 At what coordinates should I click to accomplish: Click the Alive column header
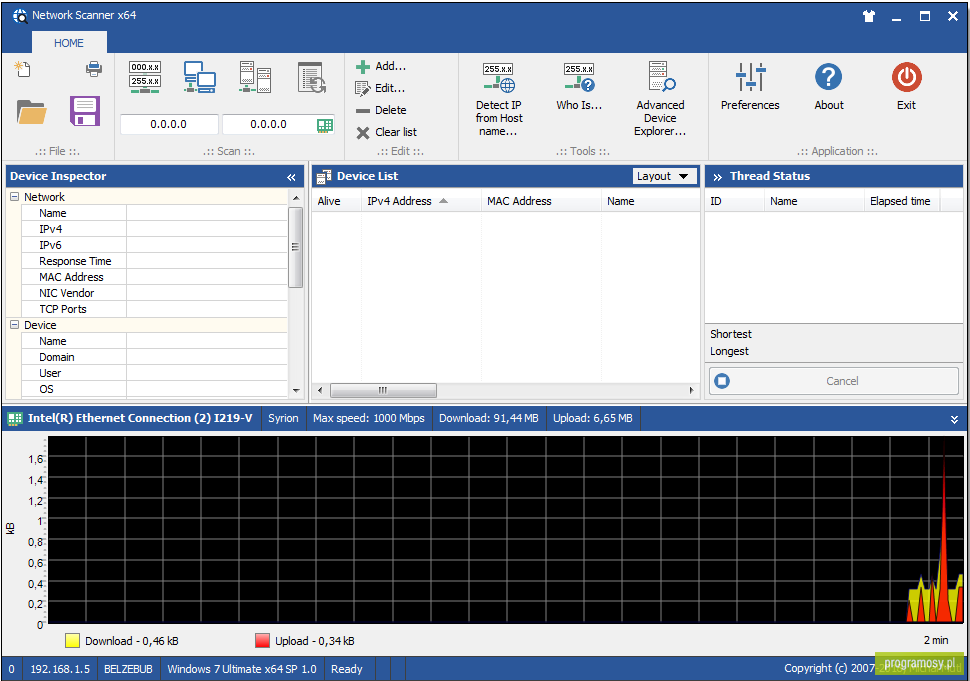pyautogui.click(x=337, y=201)
